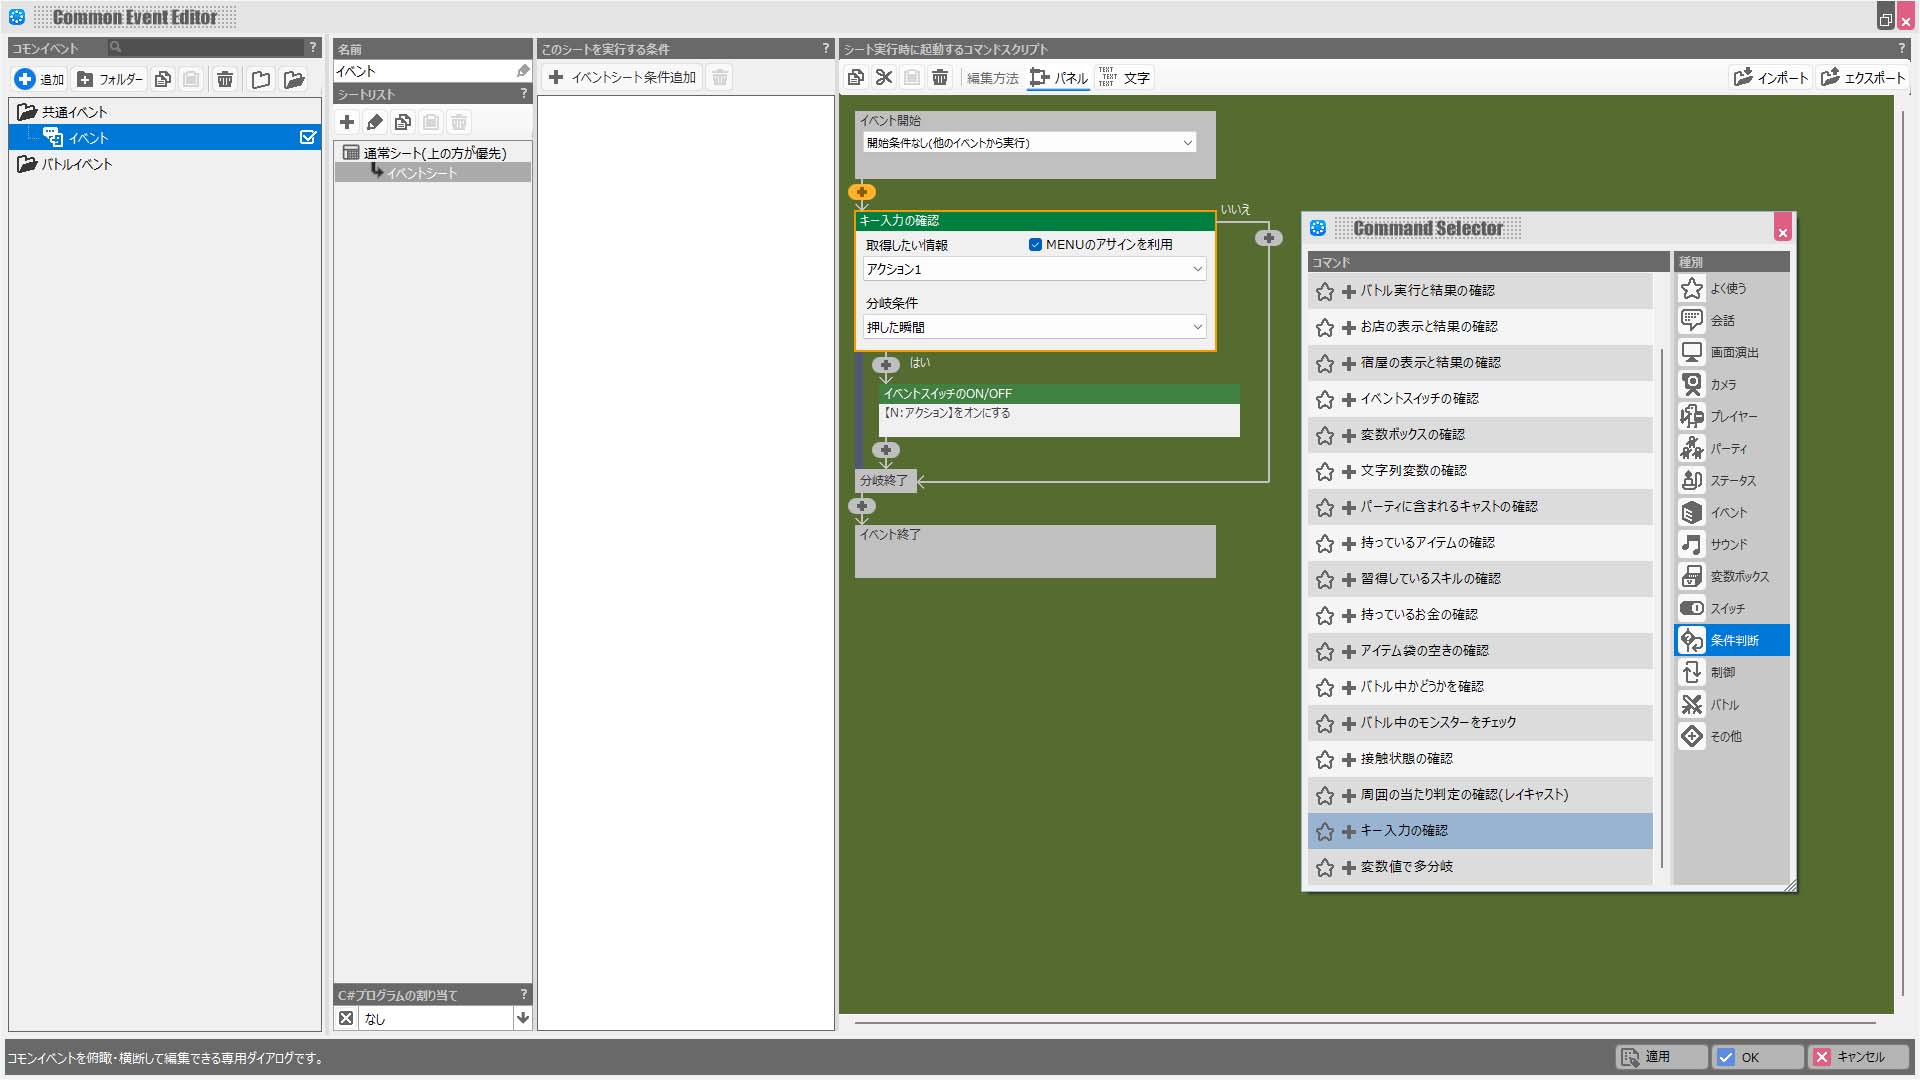Select the 会話 category icon
1920x1080 pixels.
point(1691,320)
